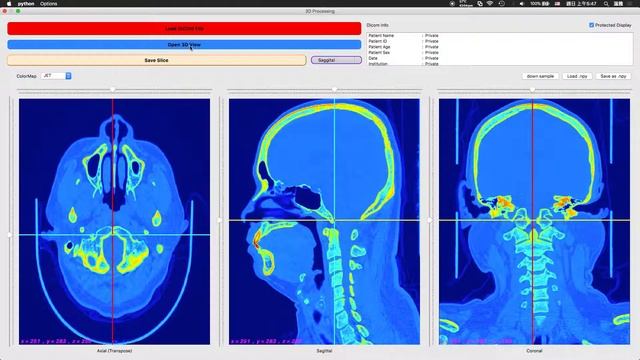
Task: Open the Sagittal plane dropdown
Action: 336,60
